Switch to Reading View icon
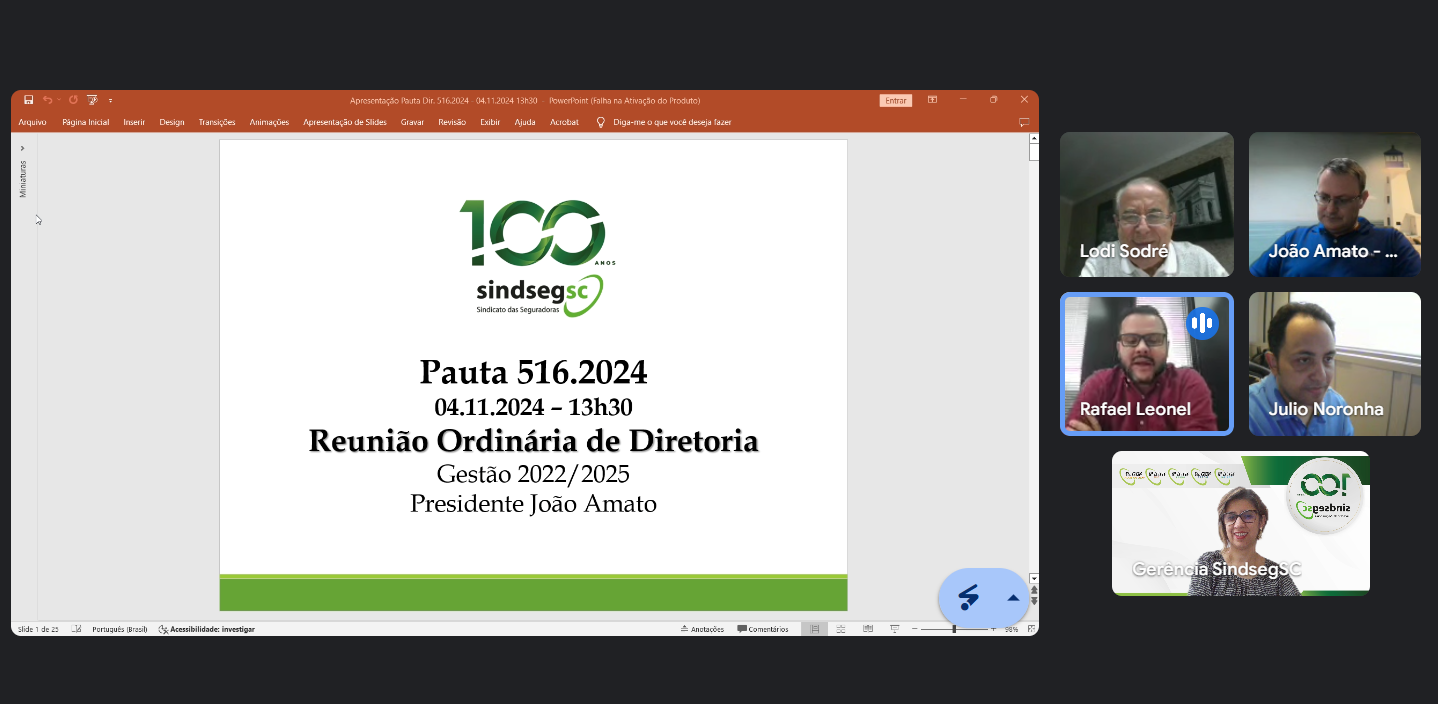The height and width of the screenshot is (704, 1438). 867,629
